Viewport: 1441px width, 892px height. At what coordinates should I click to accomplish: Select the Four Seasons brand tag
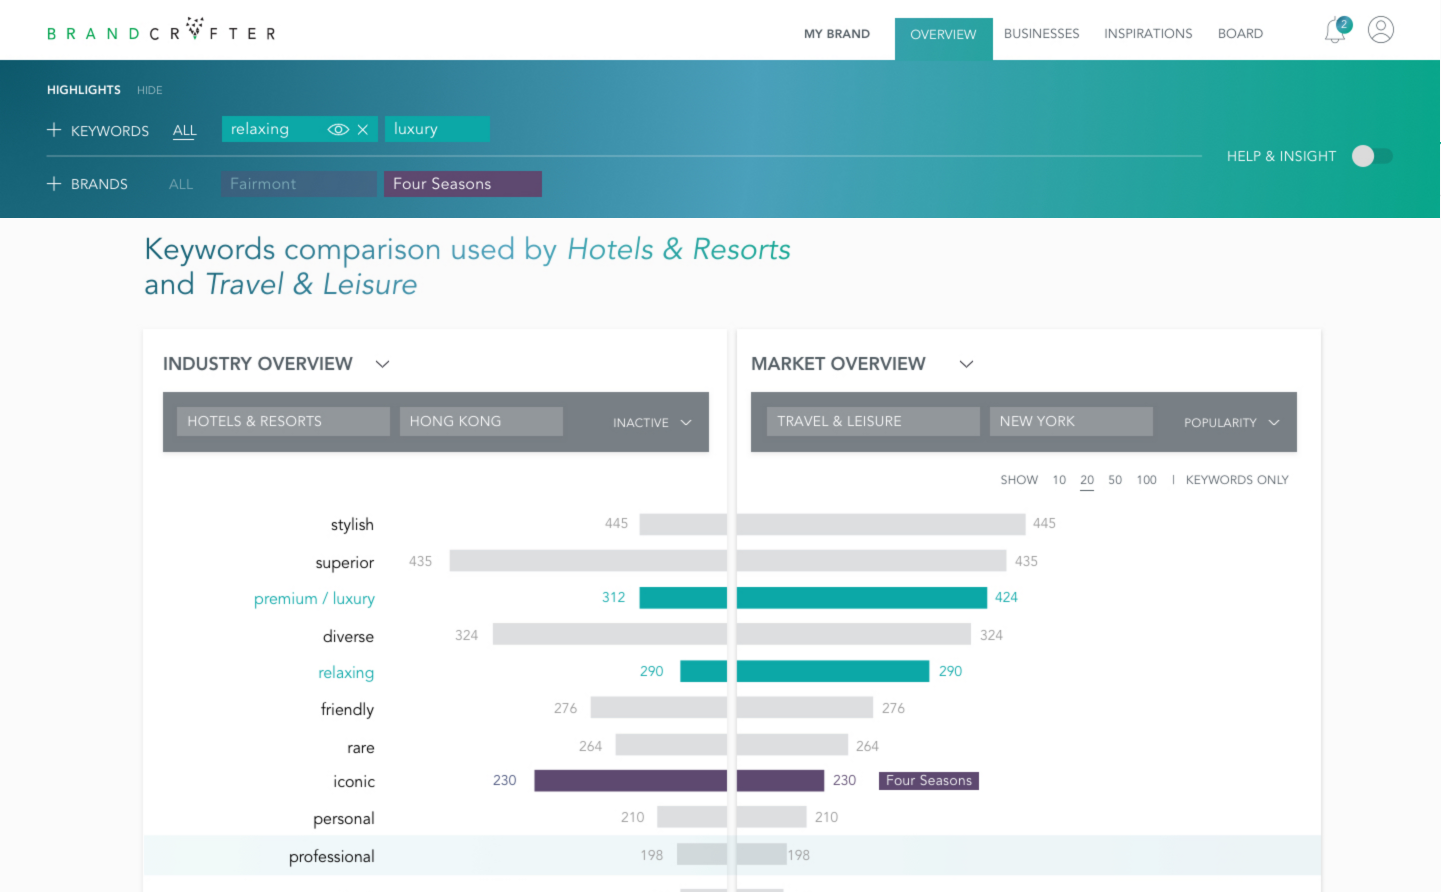click(463, 184)
